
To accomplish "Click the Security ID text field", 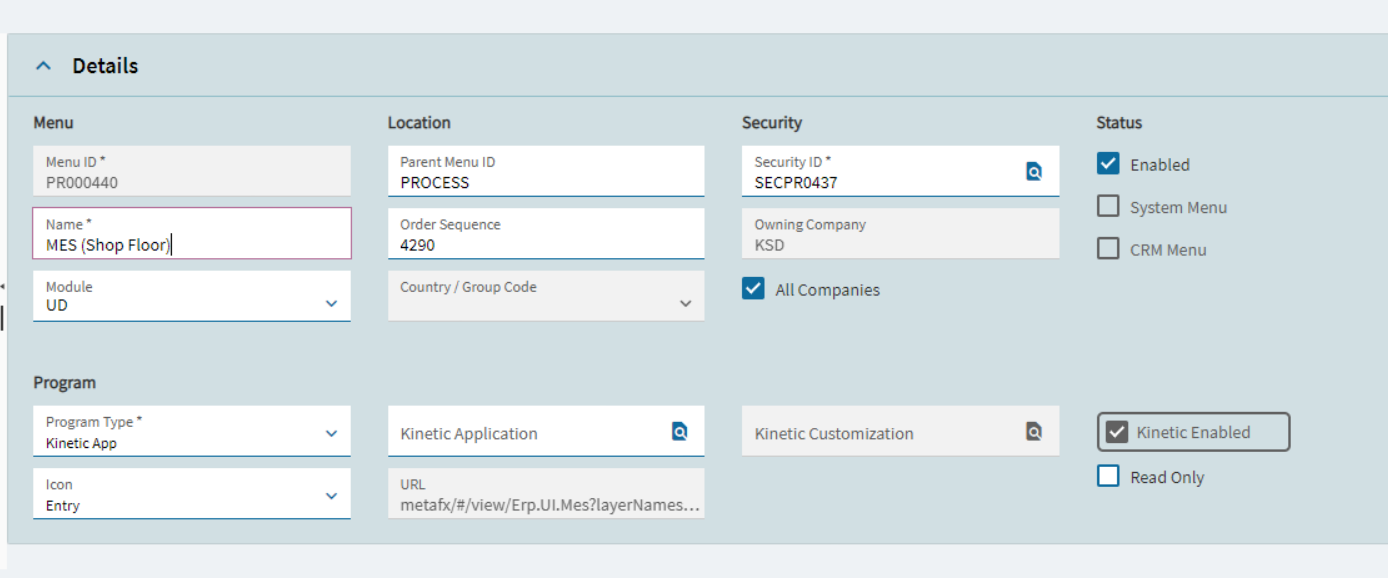I will [x=883, y=171].
